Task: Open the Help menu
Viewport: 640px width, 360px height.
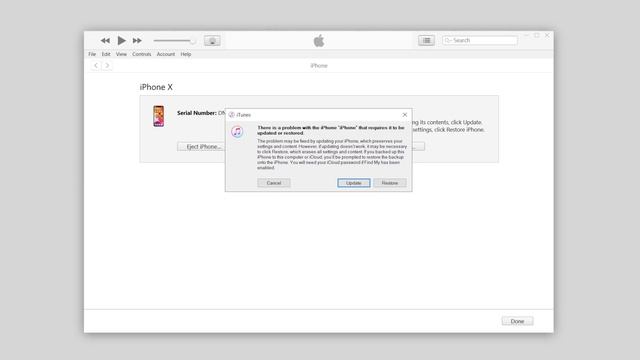Action: tap(186, 54)
